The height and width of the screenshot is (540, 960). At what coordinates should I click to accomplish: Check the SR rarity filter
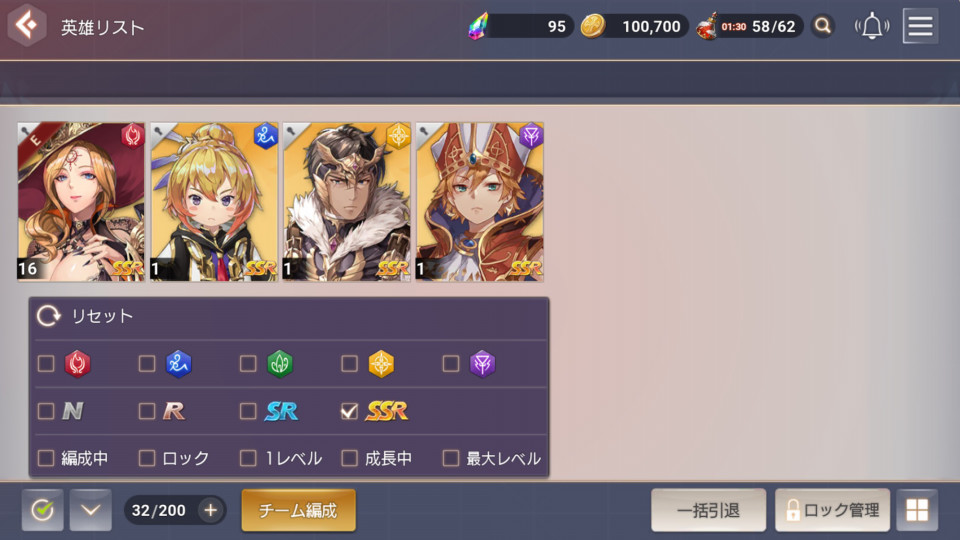pos(248,411)
